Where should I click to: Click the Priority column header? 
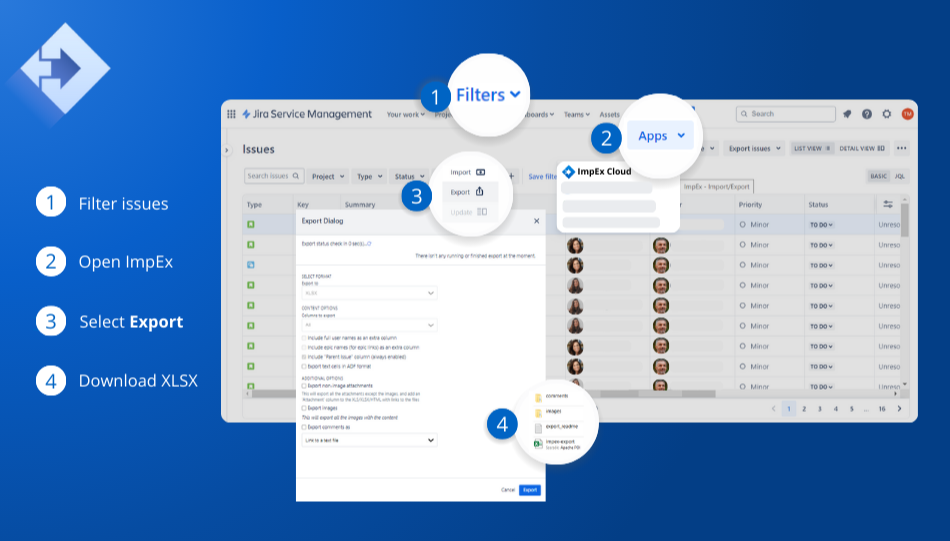coord(750,205)
